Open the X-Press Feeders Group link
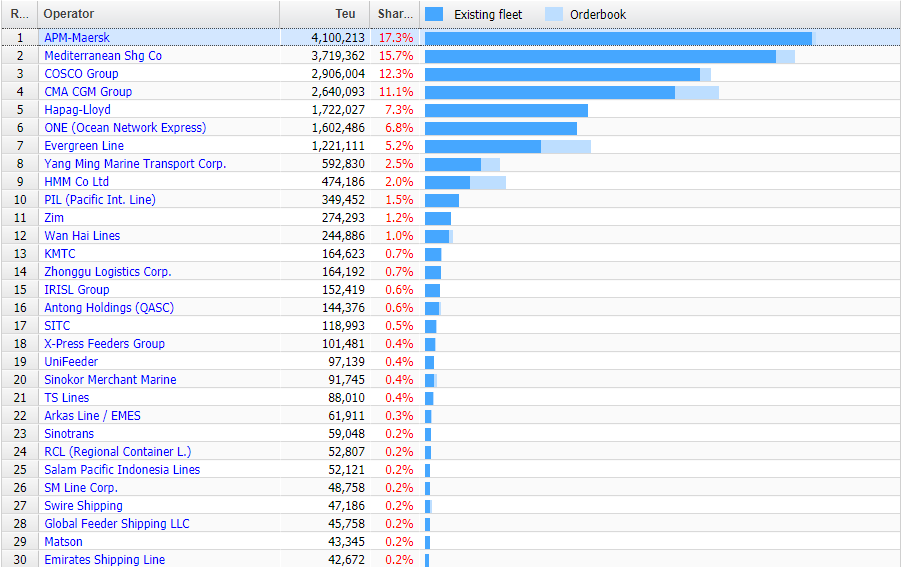Screen dimensions: 901x573 pos(105,344)
